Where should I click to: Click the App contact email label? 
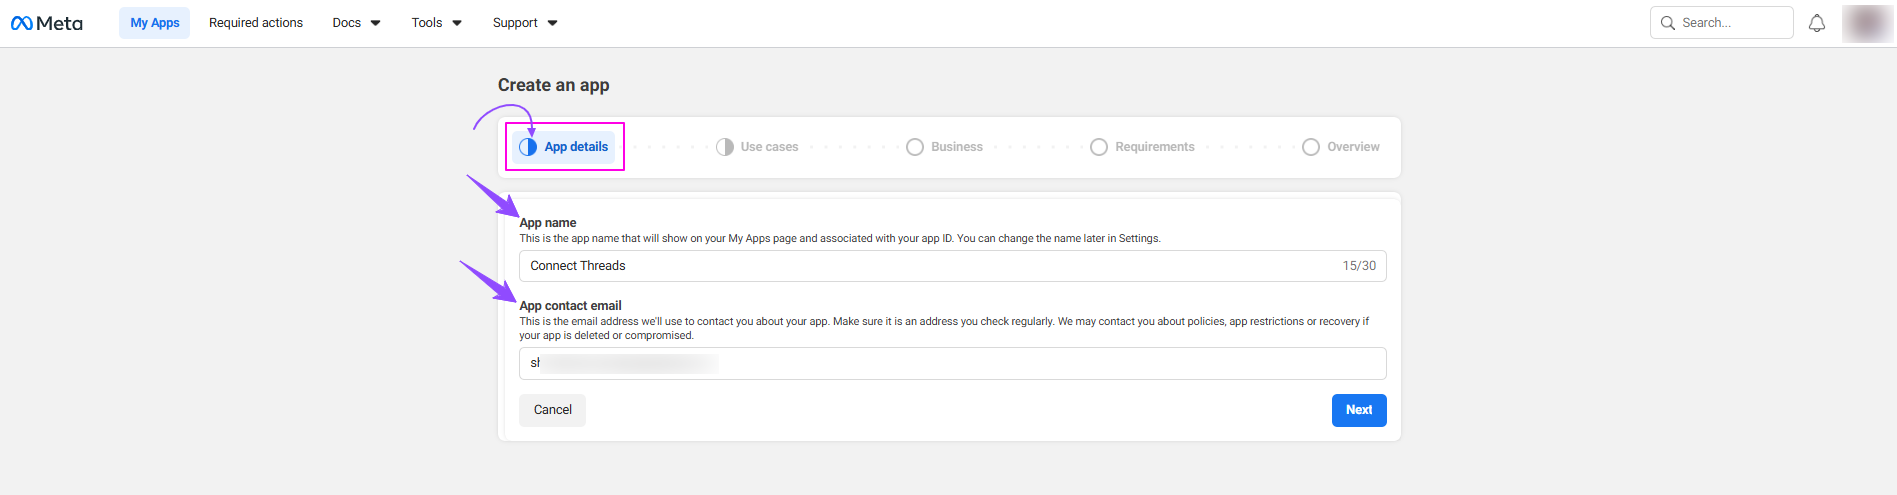[x=570, y=306]
